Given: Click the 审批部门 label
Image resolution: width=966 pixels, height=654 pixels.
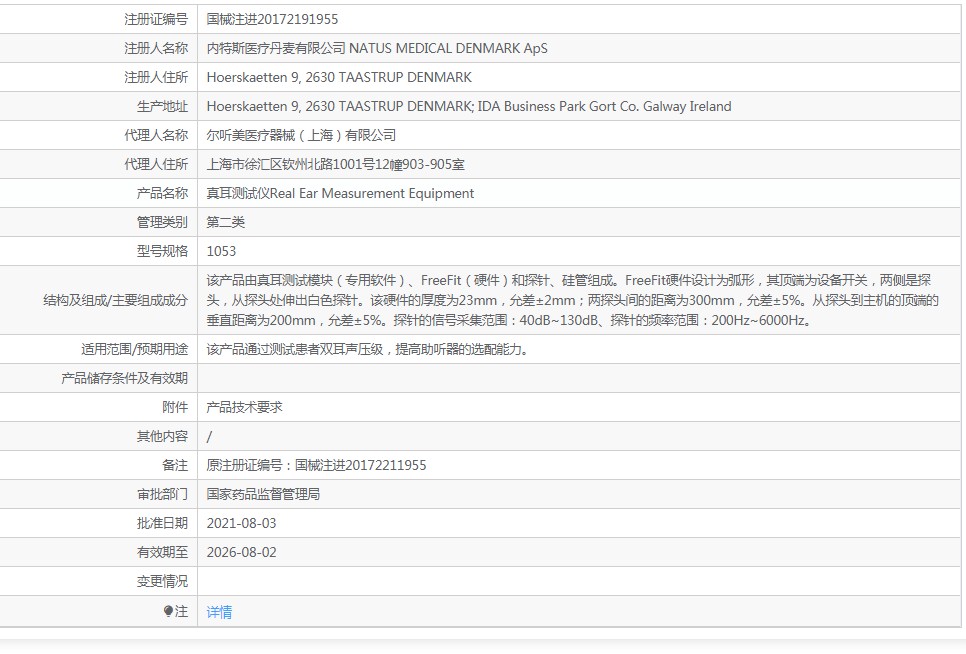Looking at the screenshot, I should [x=162, y=494].
